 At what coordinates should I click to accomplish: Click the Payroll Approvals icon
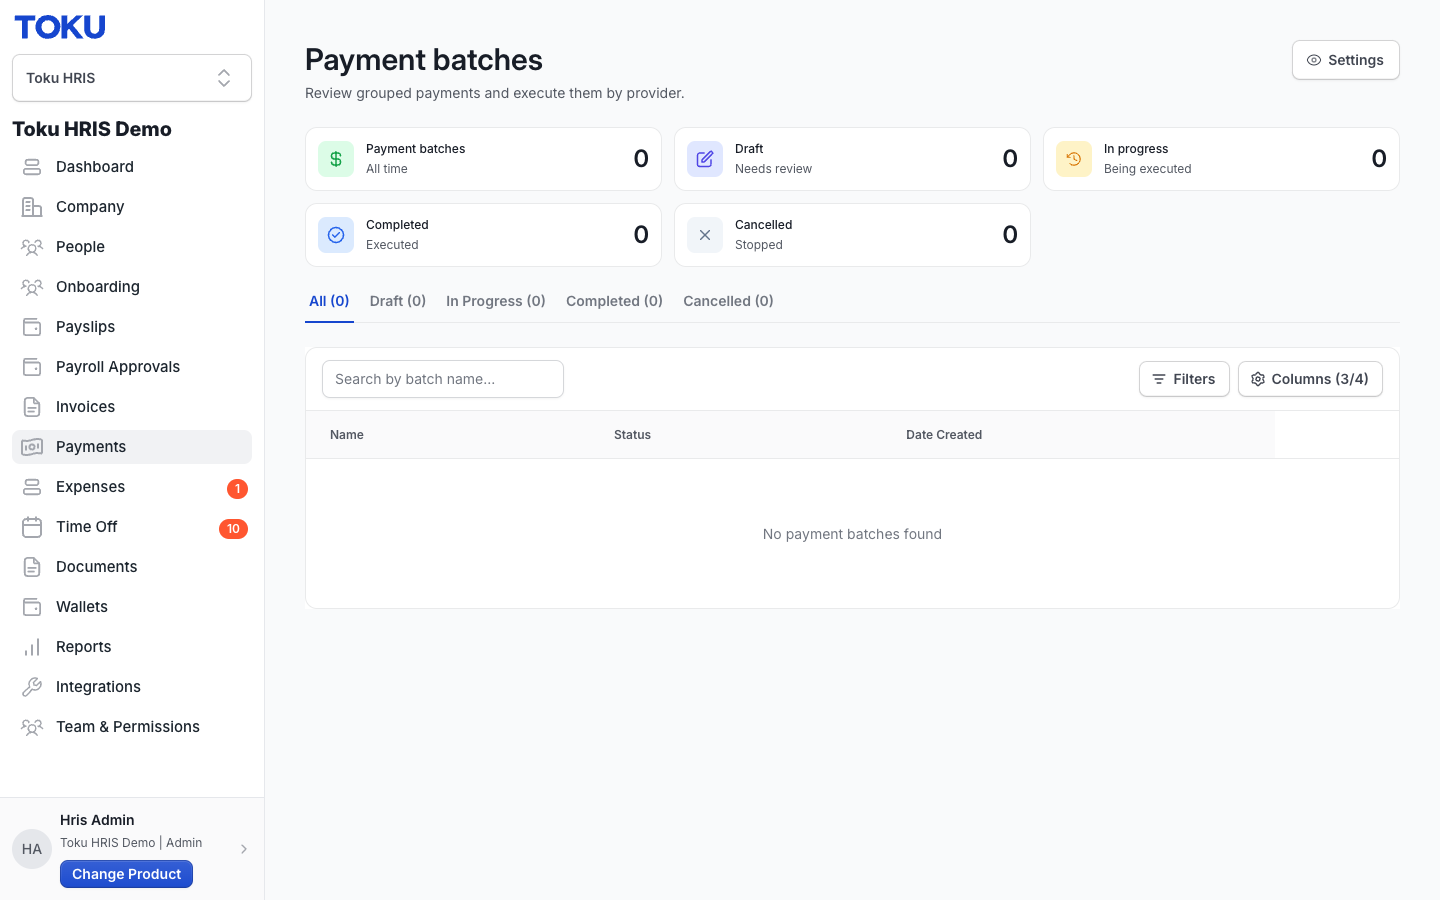(32, 367)
